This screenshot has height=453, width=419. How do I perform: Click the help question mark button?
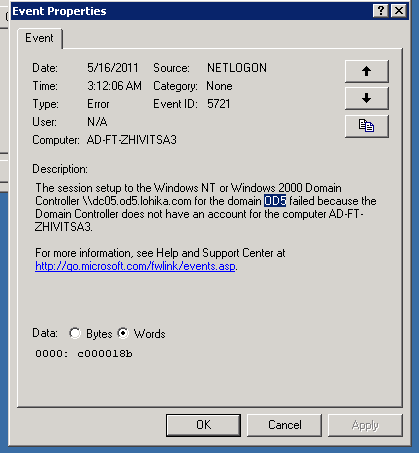click(381, 11)
